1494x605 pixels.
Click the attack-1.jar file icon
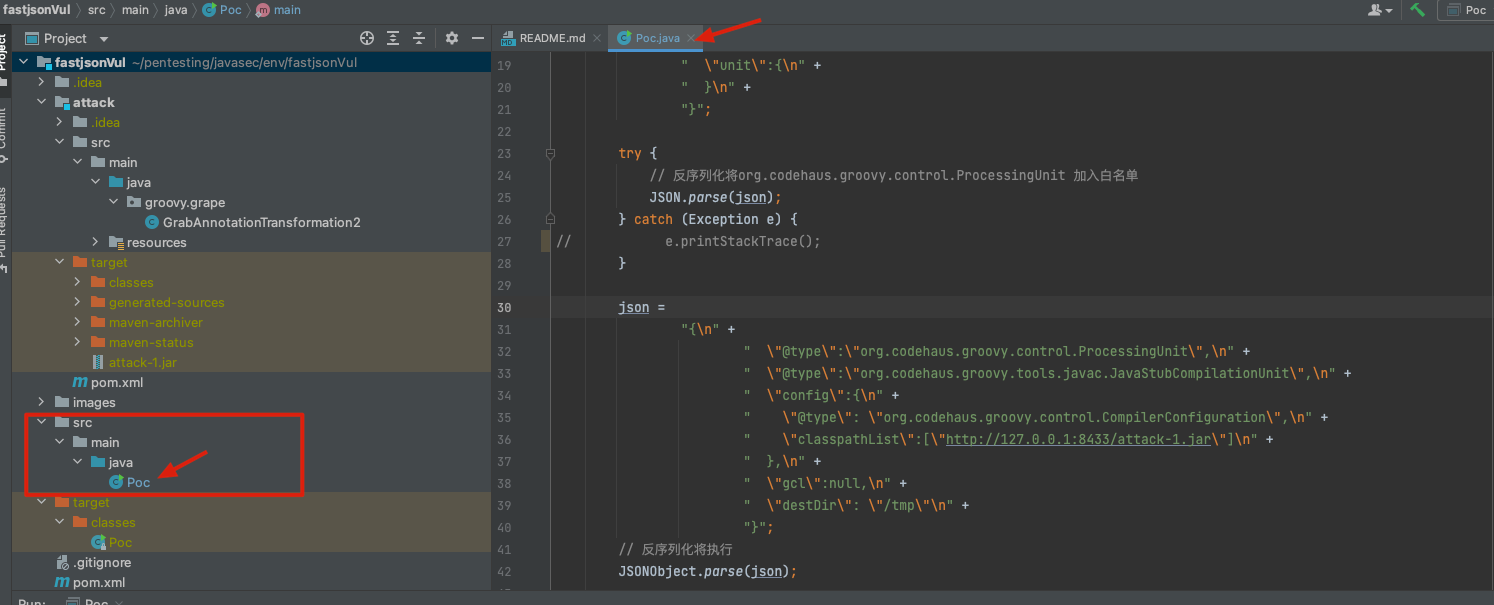pyautogui.click(x=97, y=362)
